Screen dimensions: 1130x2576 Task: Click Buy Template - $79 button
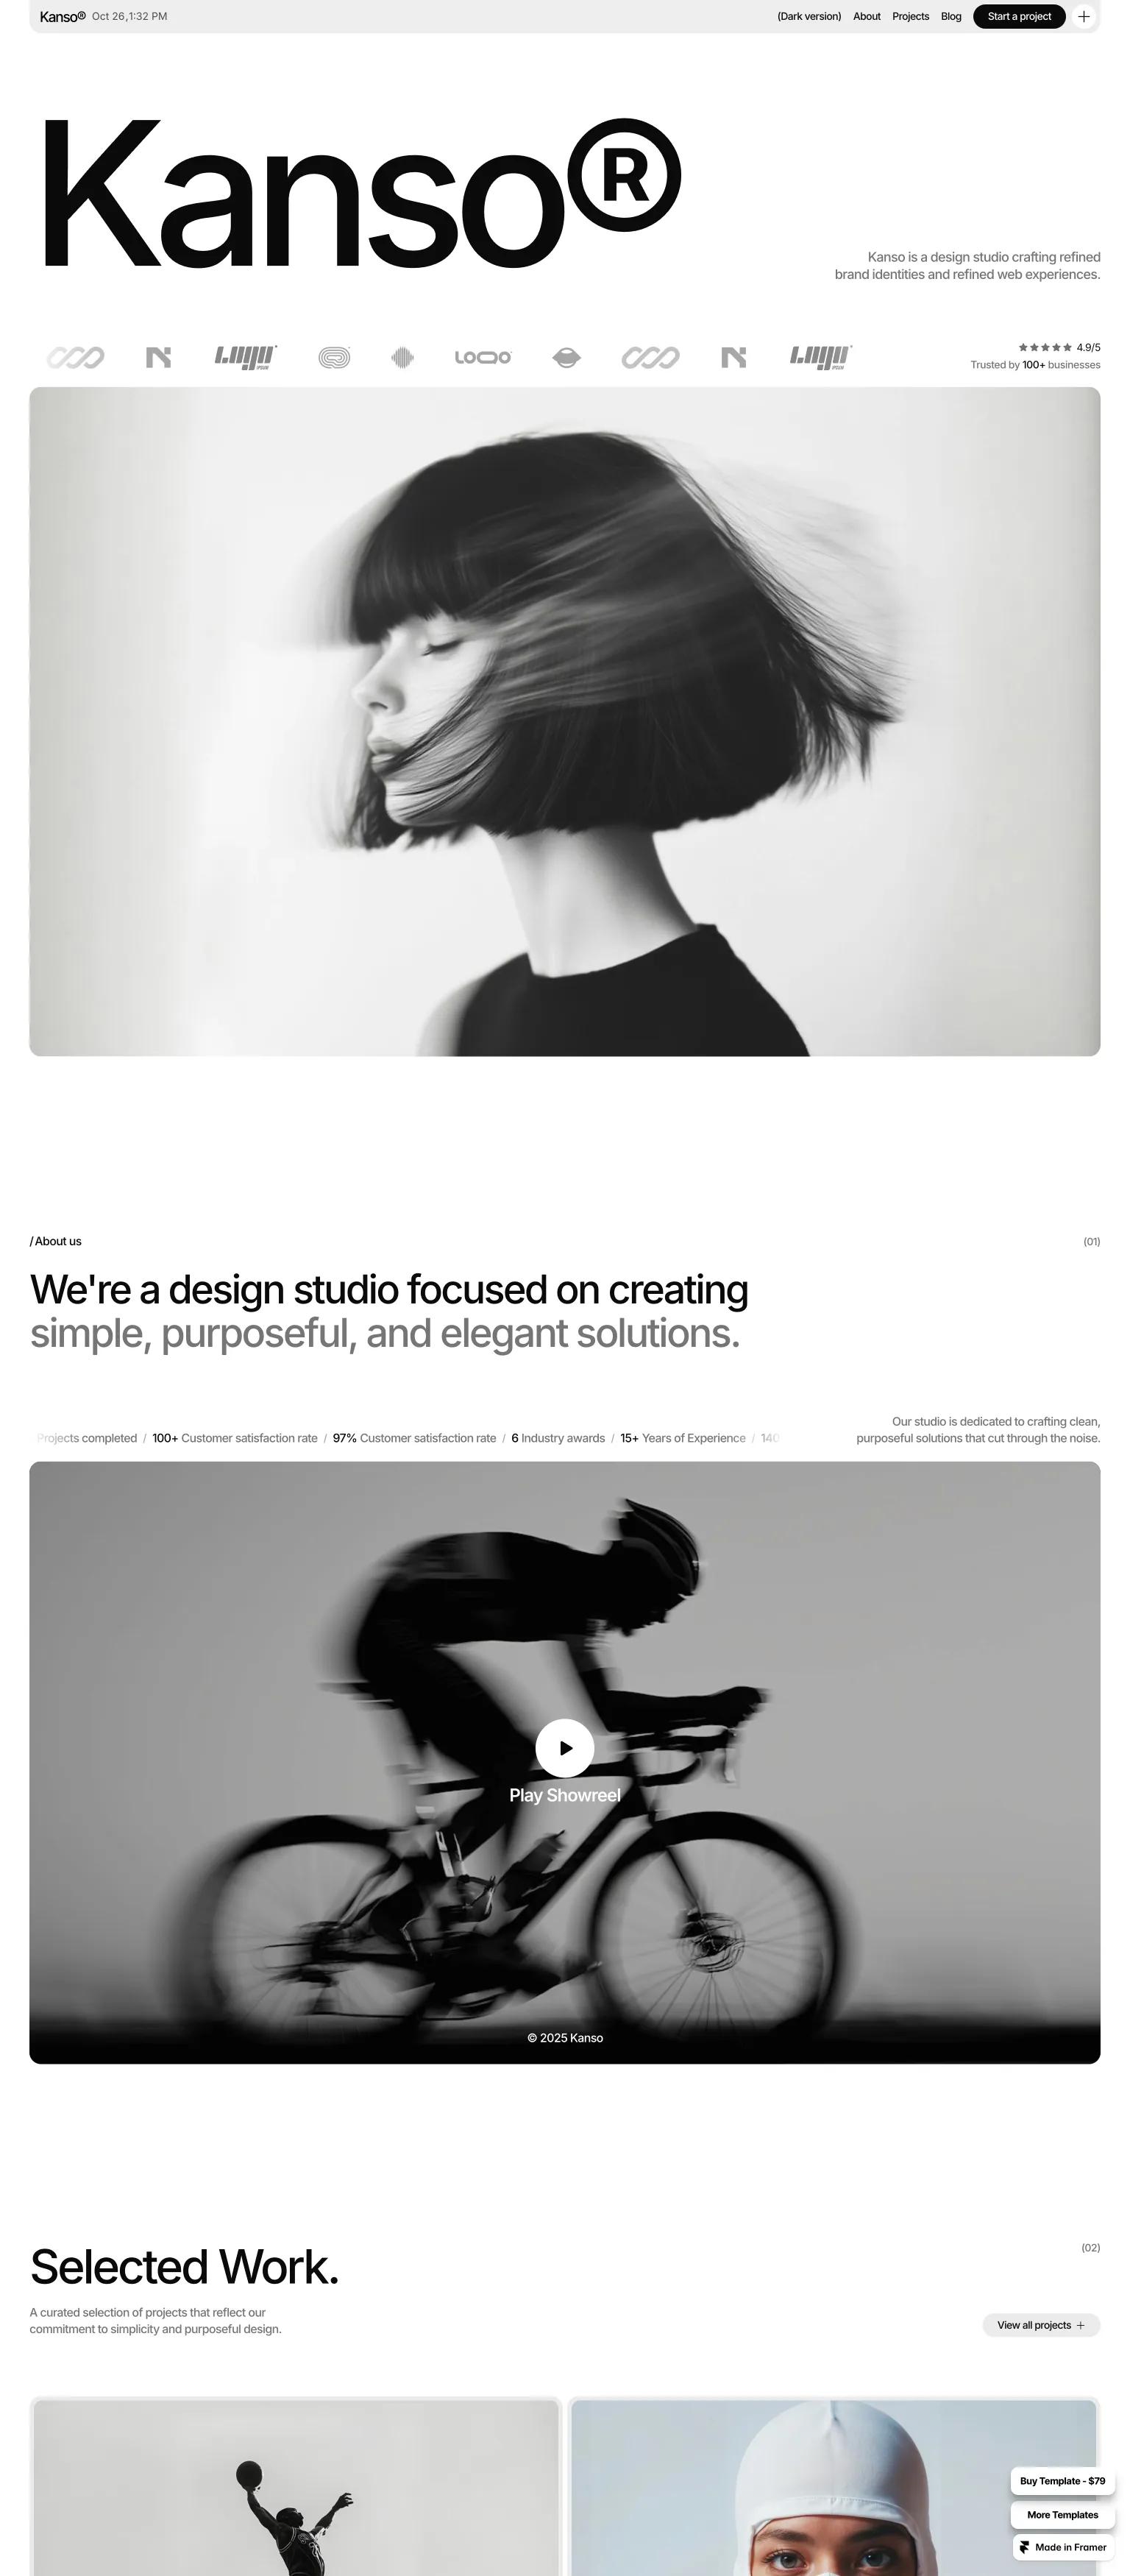click(1062, 2481)
